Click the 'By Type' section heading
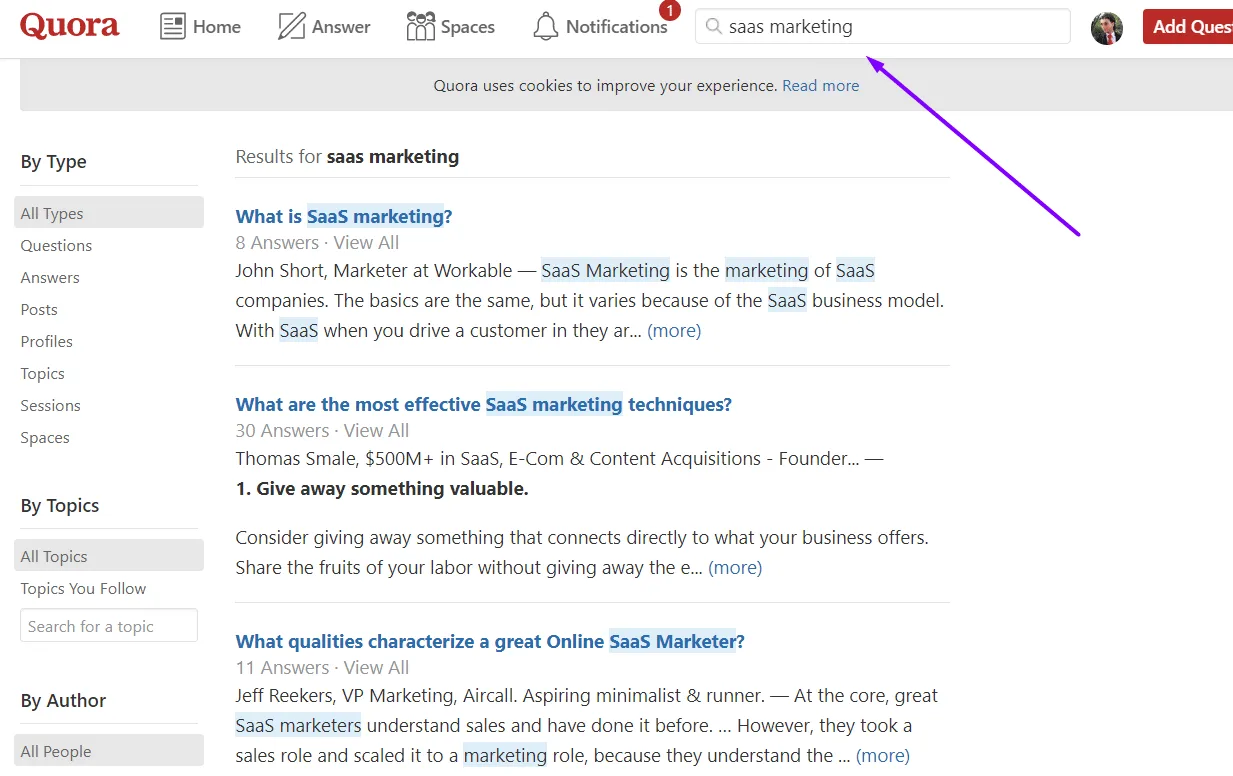This screenshot has width=1233, height=776. [x=53, y=161]
